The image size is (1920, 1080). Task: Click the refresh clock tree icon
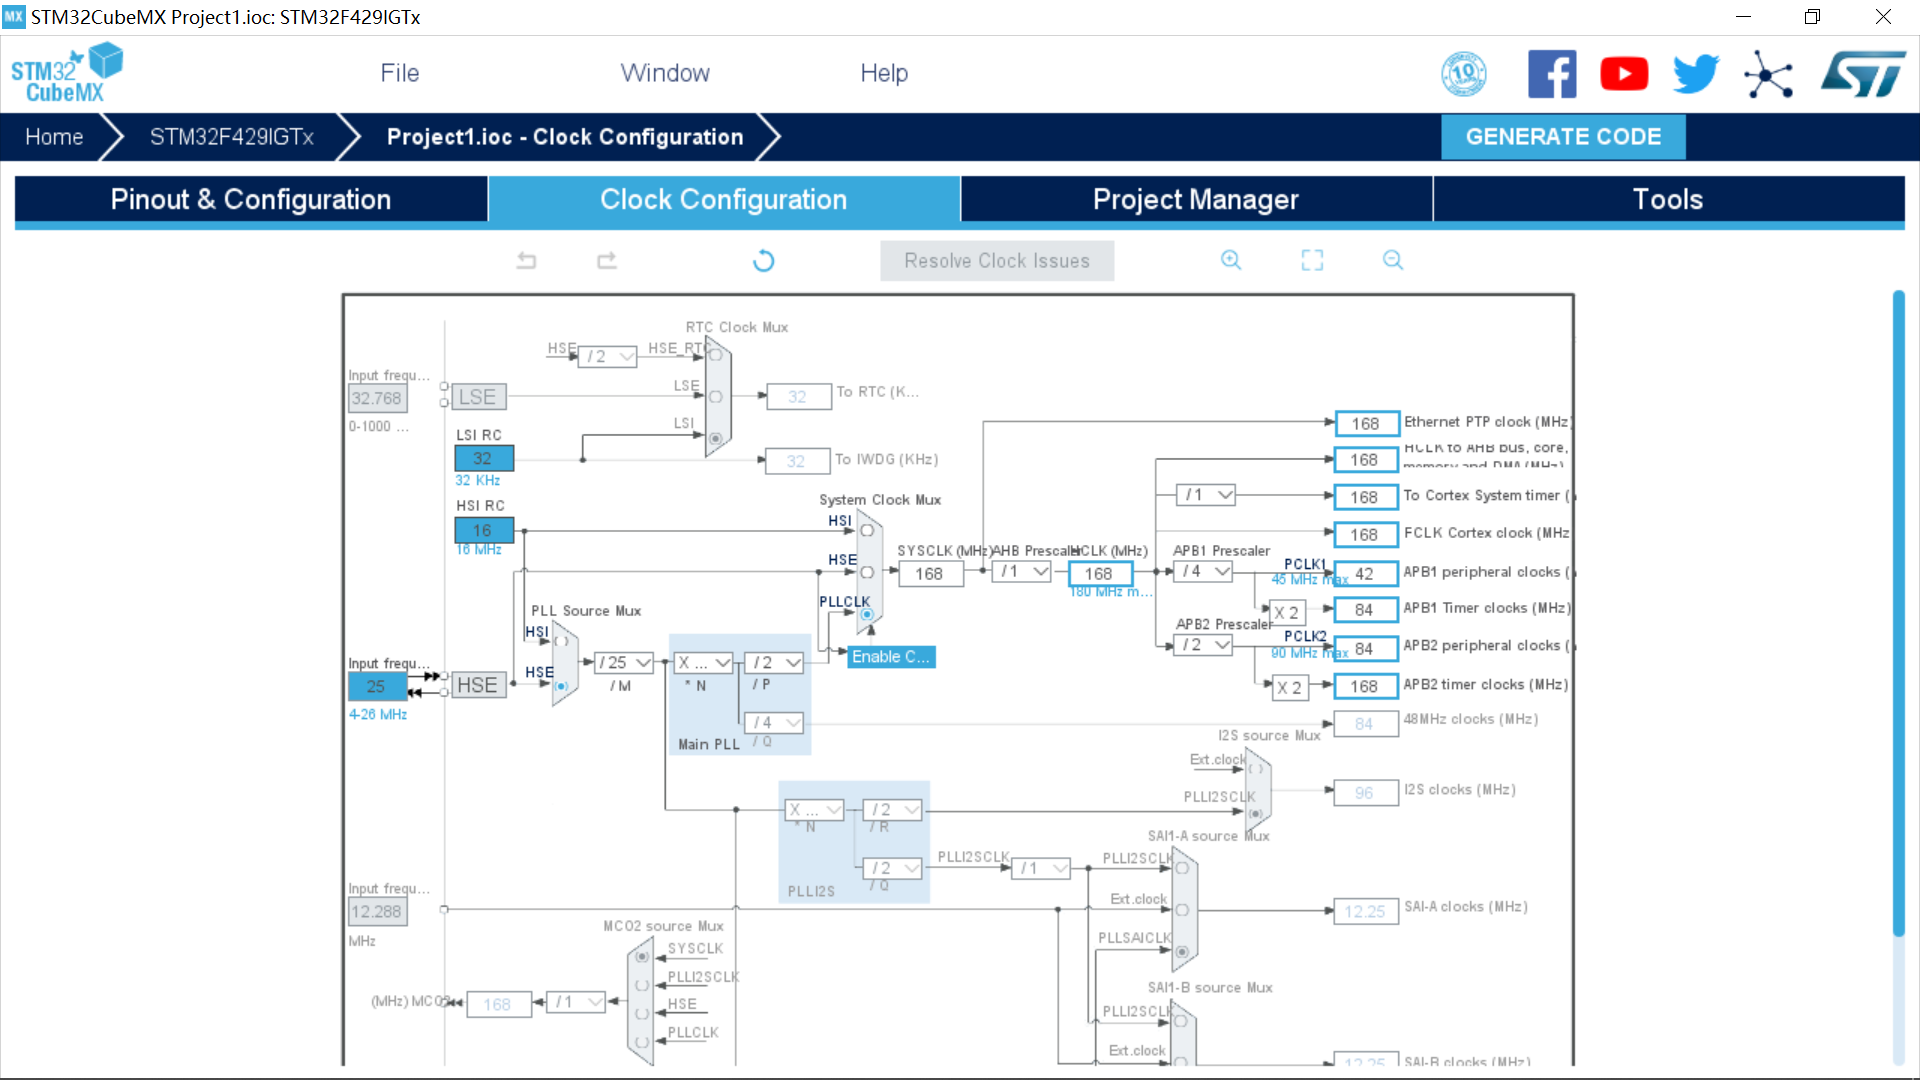pos(763,261)
